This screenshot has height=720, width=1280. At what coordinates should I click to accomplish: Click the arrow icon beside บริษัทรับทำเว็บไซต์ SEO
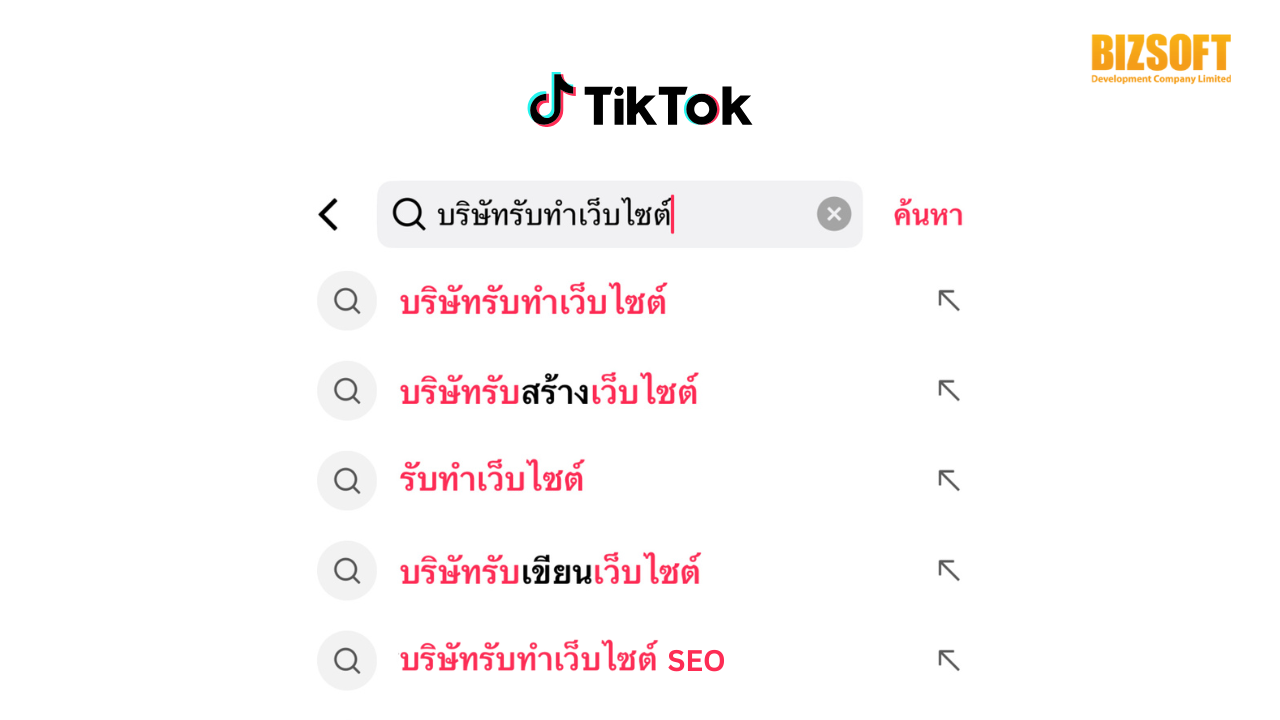pos(947,660)
